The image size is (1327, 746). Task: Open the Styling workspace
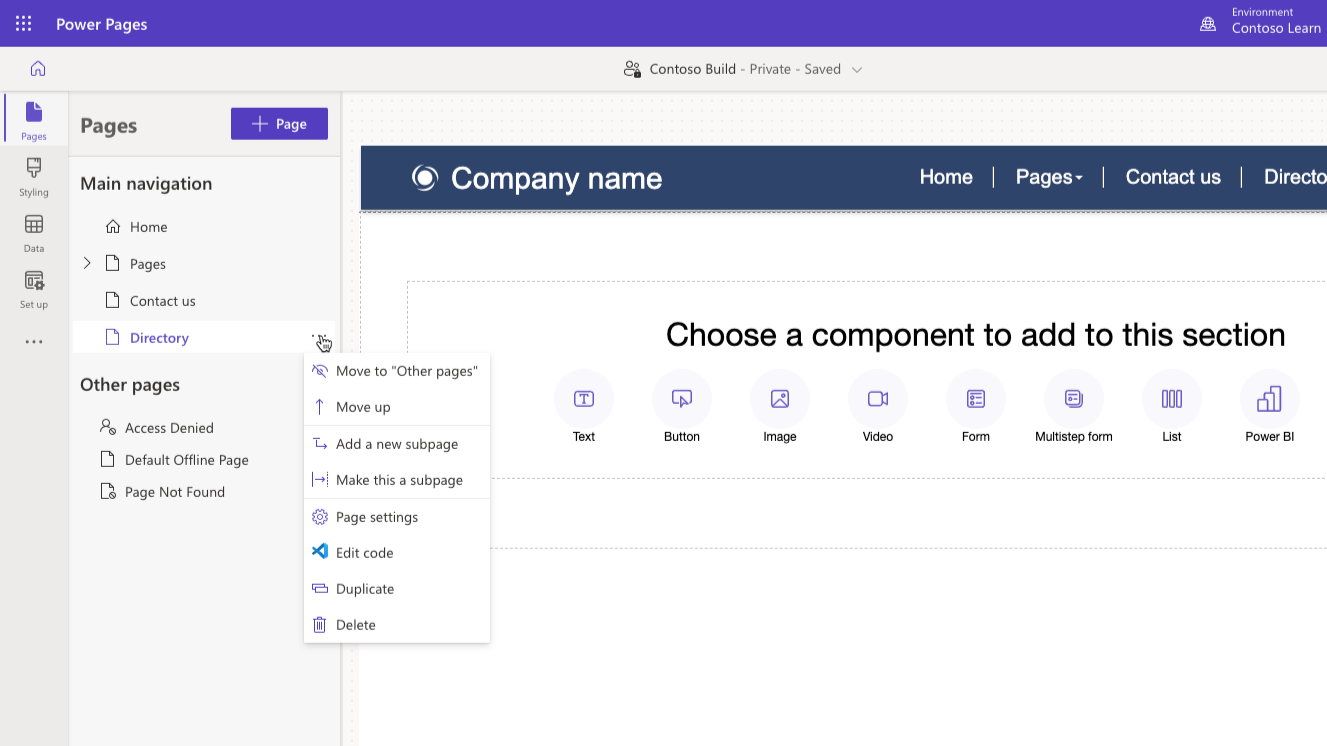34,176
